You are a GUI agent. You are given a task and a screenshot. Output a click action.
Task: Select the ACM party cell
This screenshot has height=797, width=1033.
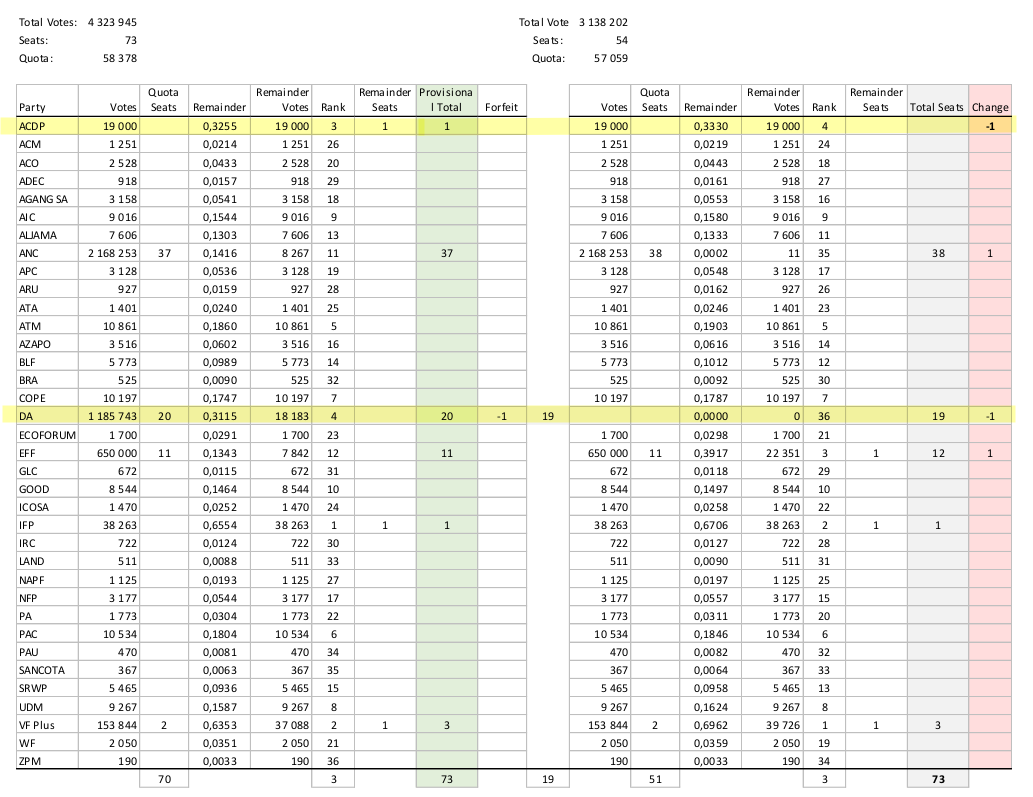pos(47,144)
